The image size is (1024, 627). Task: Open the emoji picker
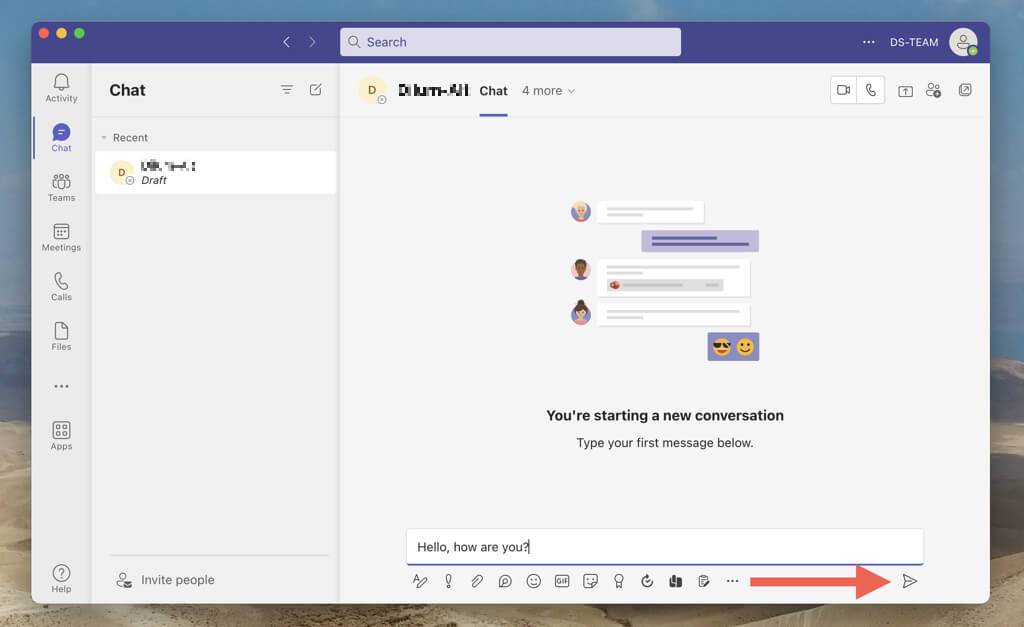coord(534,581)
